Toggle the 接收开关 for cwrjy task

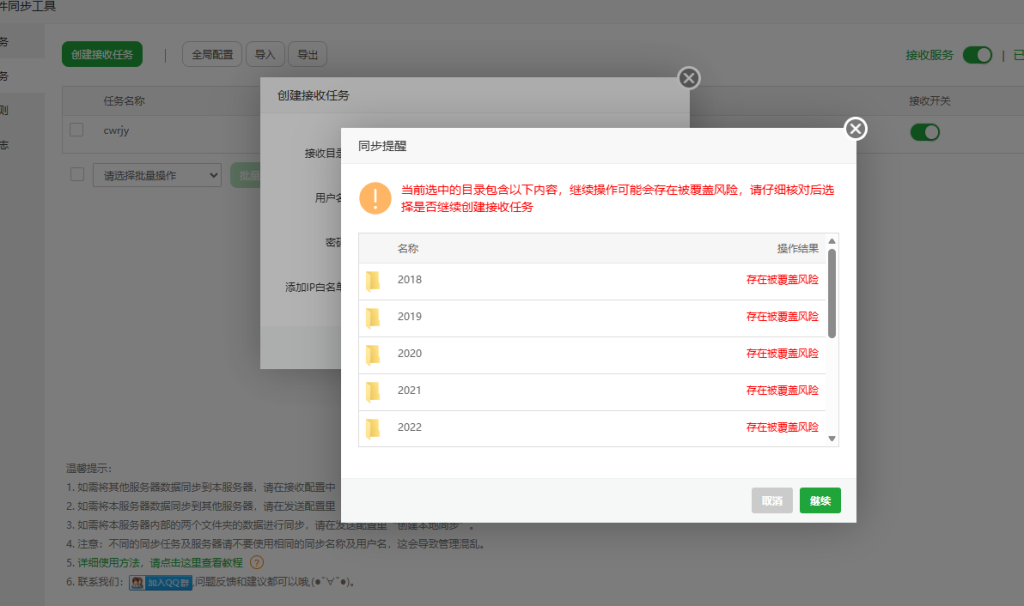click(925, 133)
